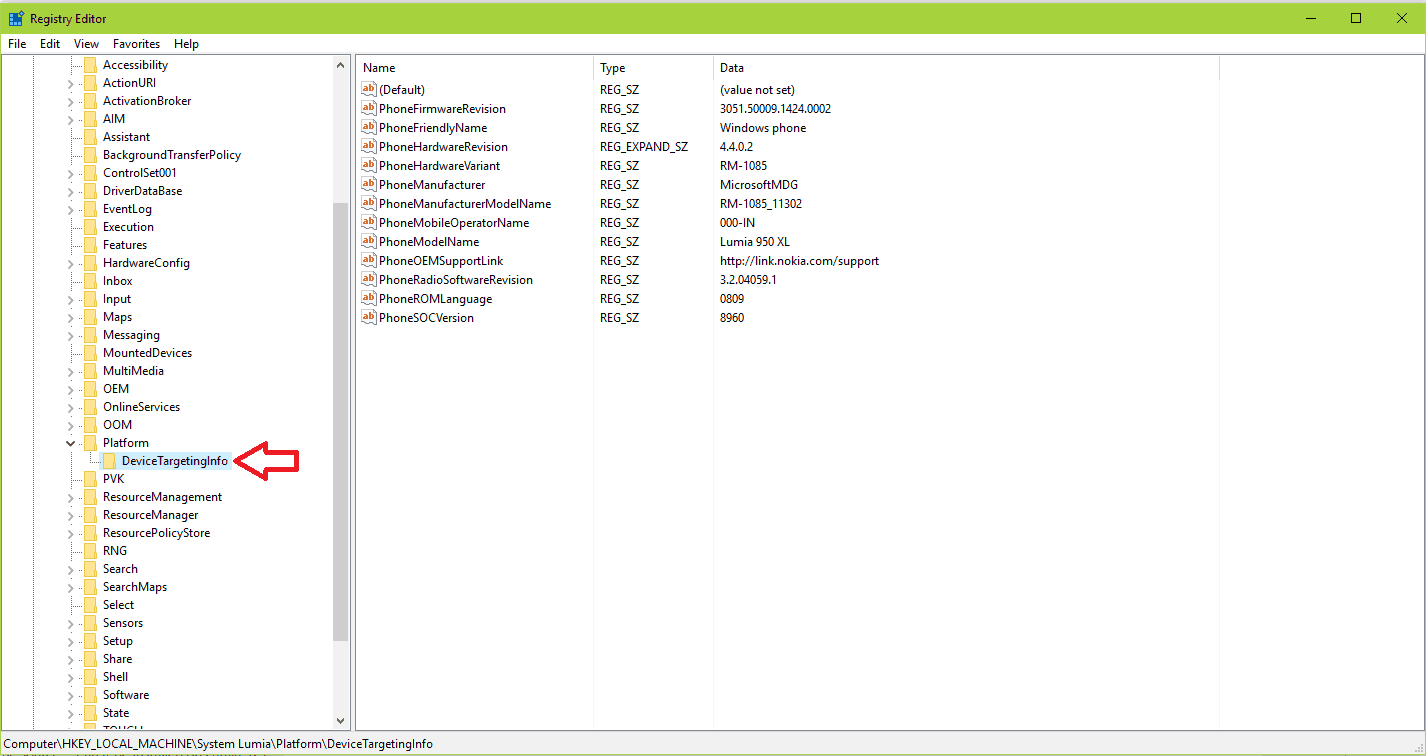Click data value '3051.50009.1424.0002'
The image size is (1426, 756).
coord(775,109)
